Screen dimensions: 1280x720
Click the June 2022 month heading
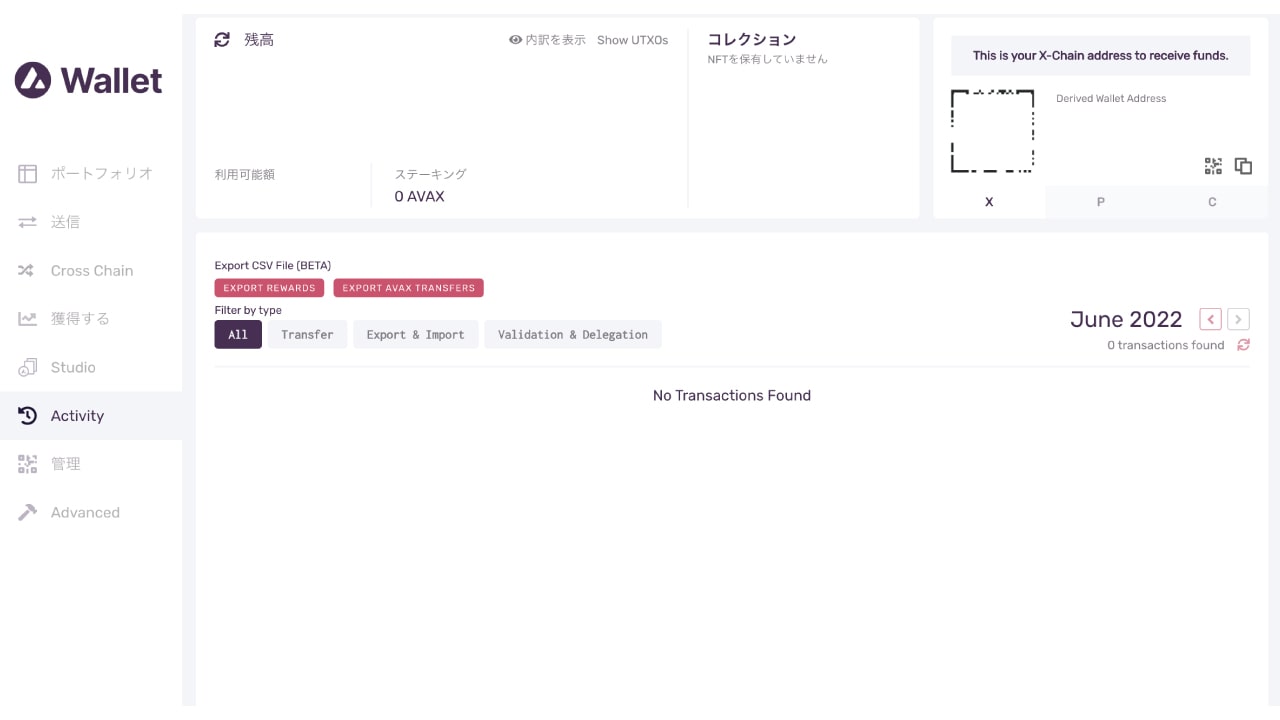1126,319
